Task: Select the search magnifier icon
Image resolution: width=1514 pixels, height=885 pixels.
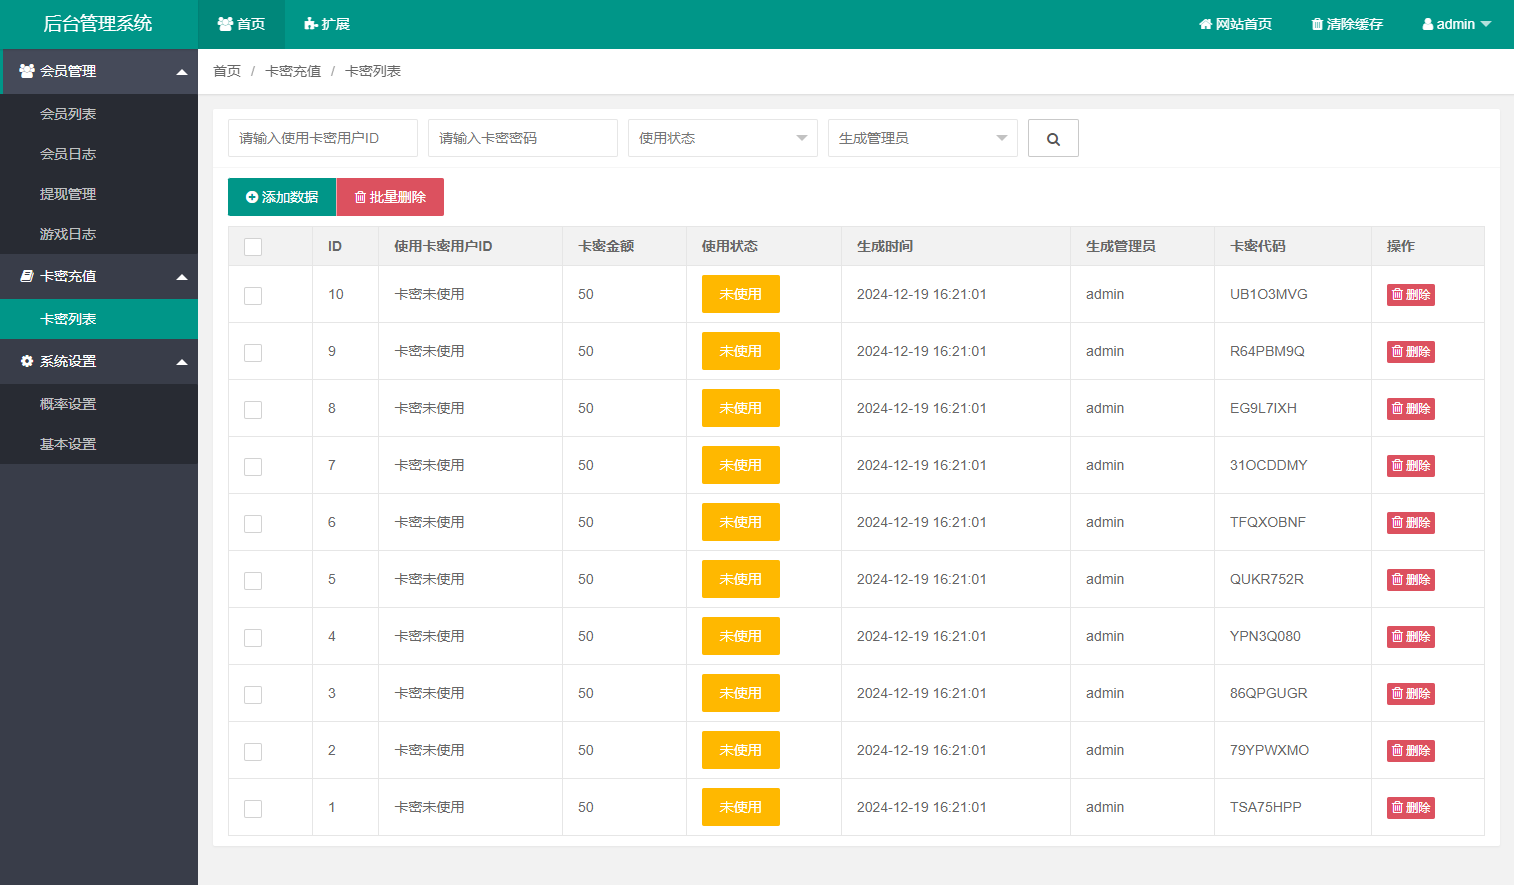Action: click(x=1053, y=138)
